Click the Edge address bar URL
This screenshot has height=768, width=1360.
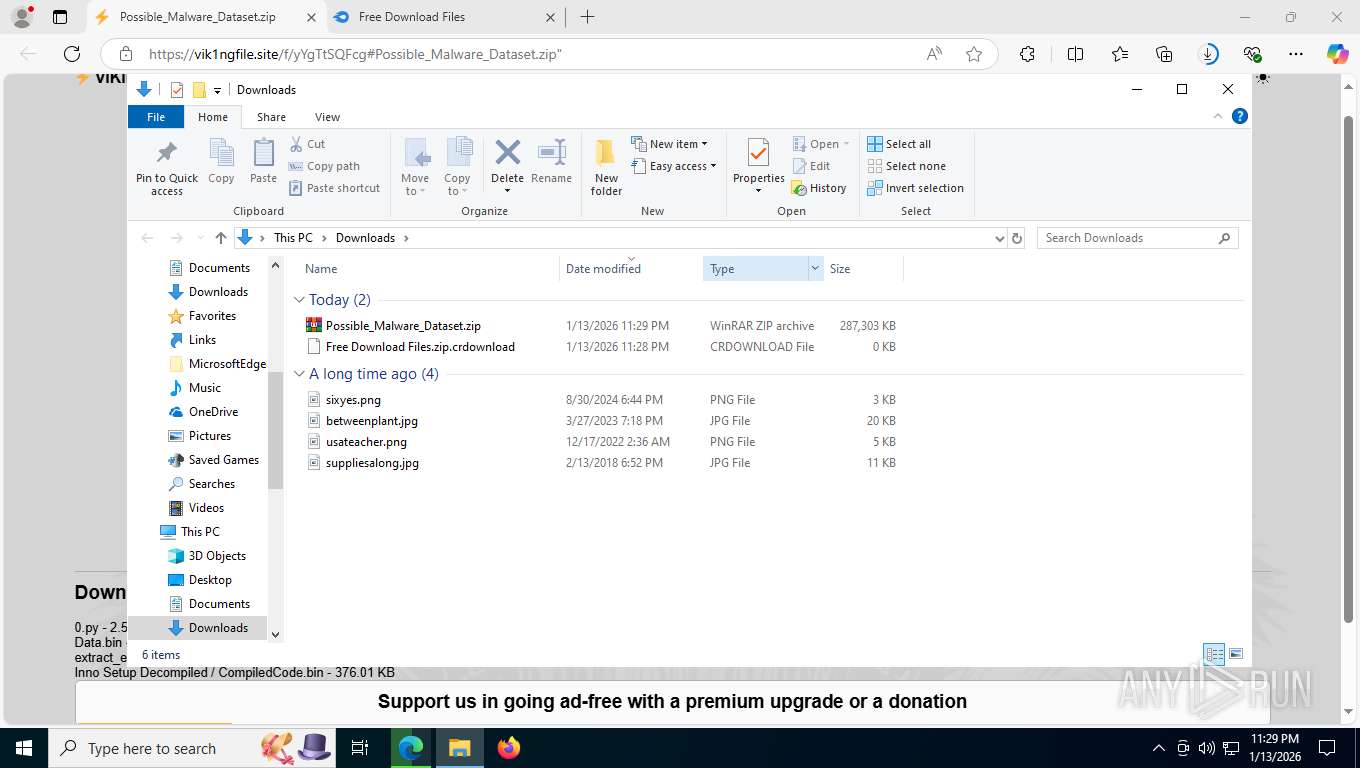(355, 54)
